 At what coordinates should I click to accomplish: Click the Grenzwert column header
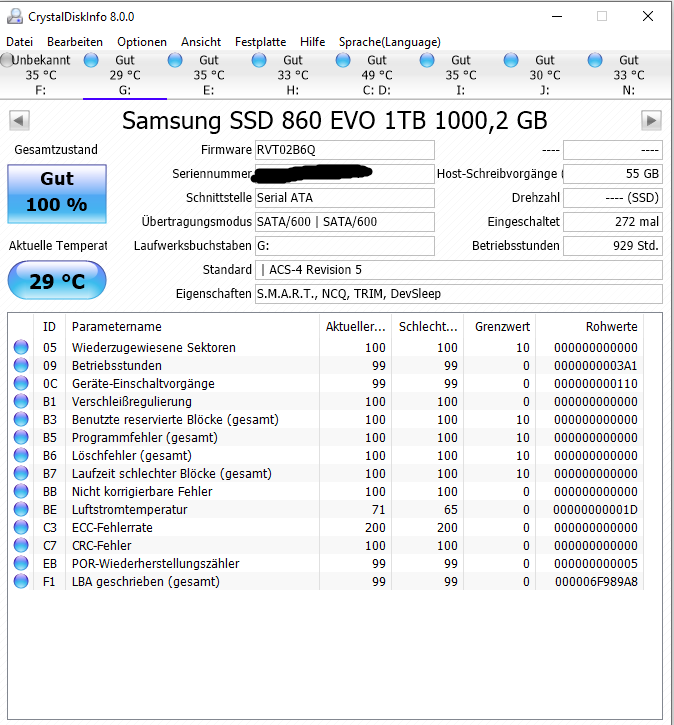[x=500, y=327]
